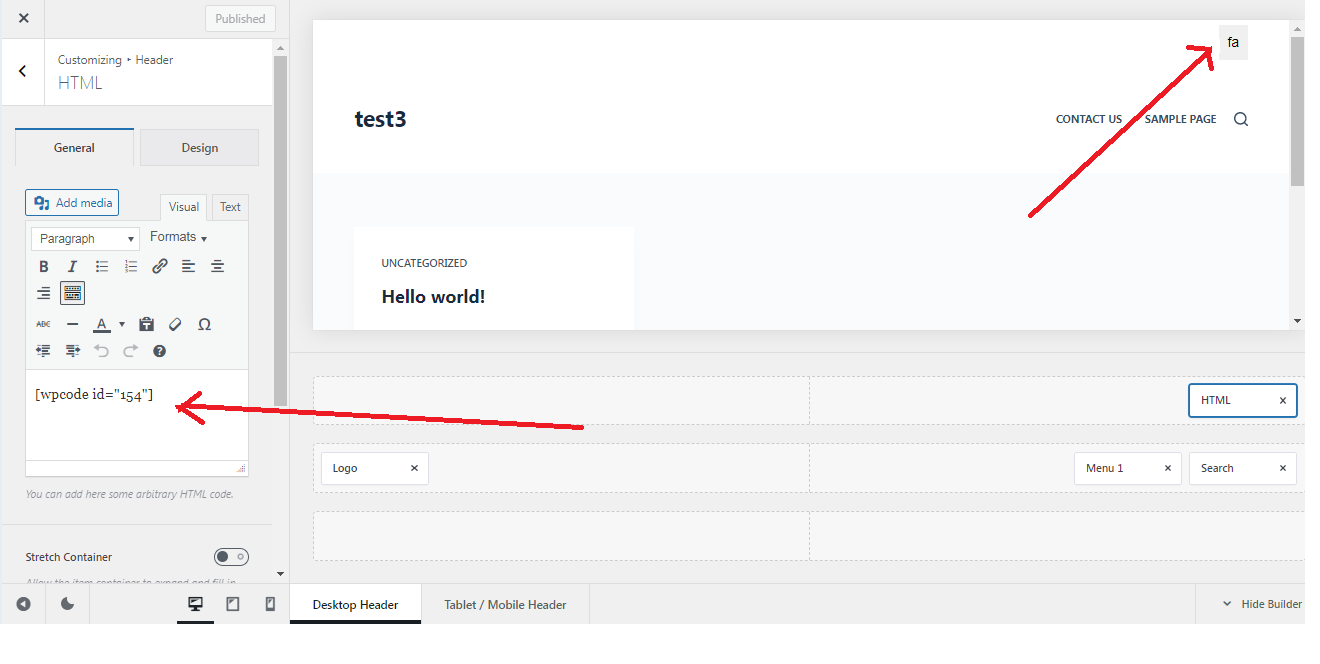Select the Tablet / Mobile Header tab
1320x664 pixels.
coord(505,604)
